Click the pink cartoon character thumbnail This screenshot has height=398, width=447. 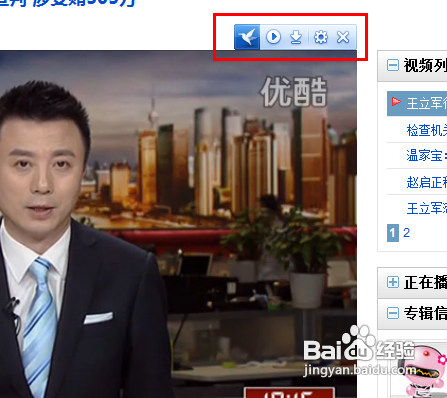(x=425, y=371)
